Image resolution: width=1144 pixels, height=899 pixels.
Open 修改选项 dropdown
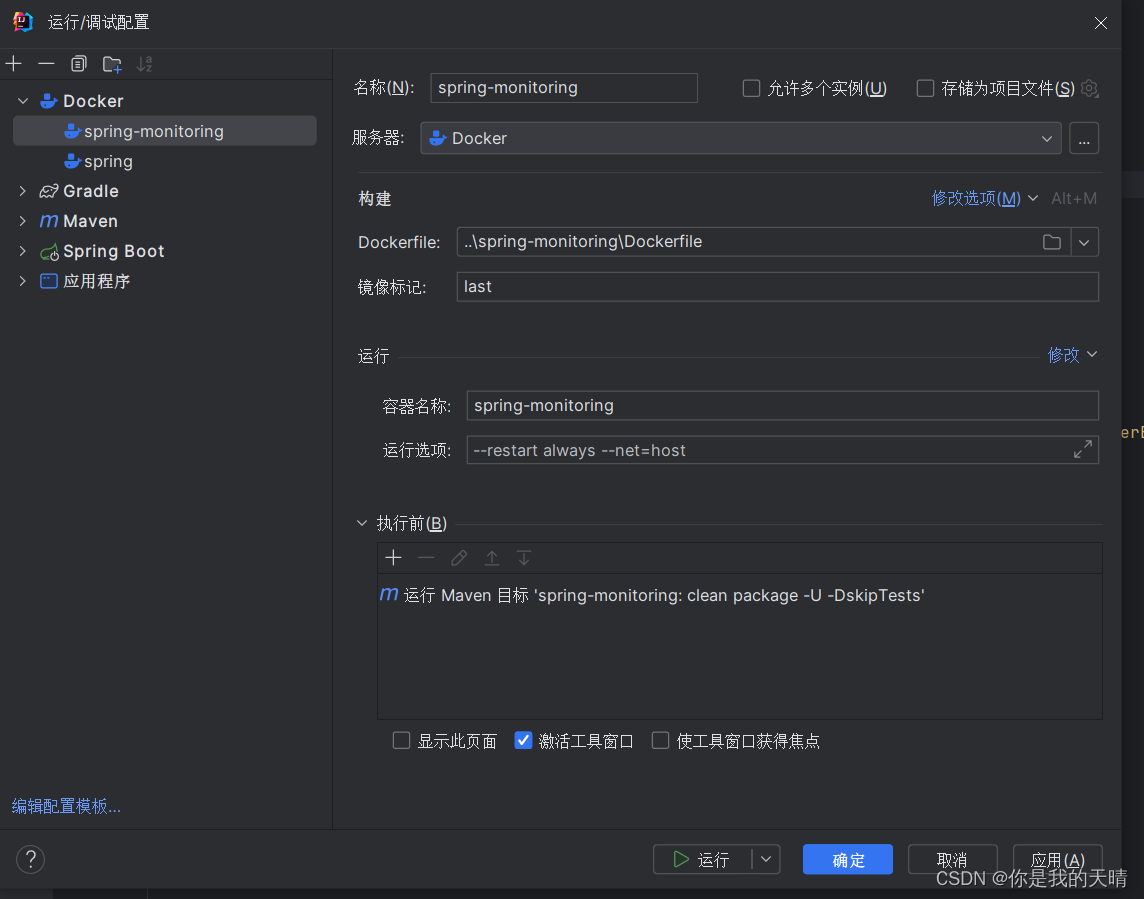[x=984, y=198]
